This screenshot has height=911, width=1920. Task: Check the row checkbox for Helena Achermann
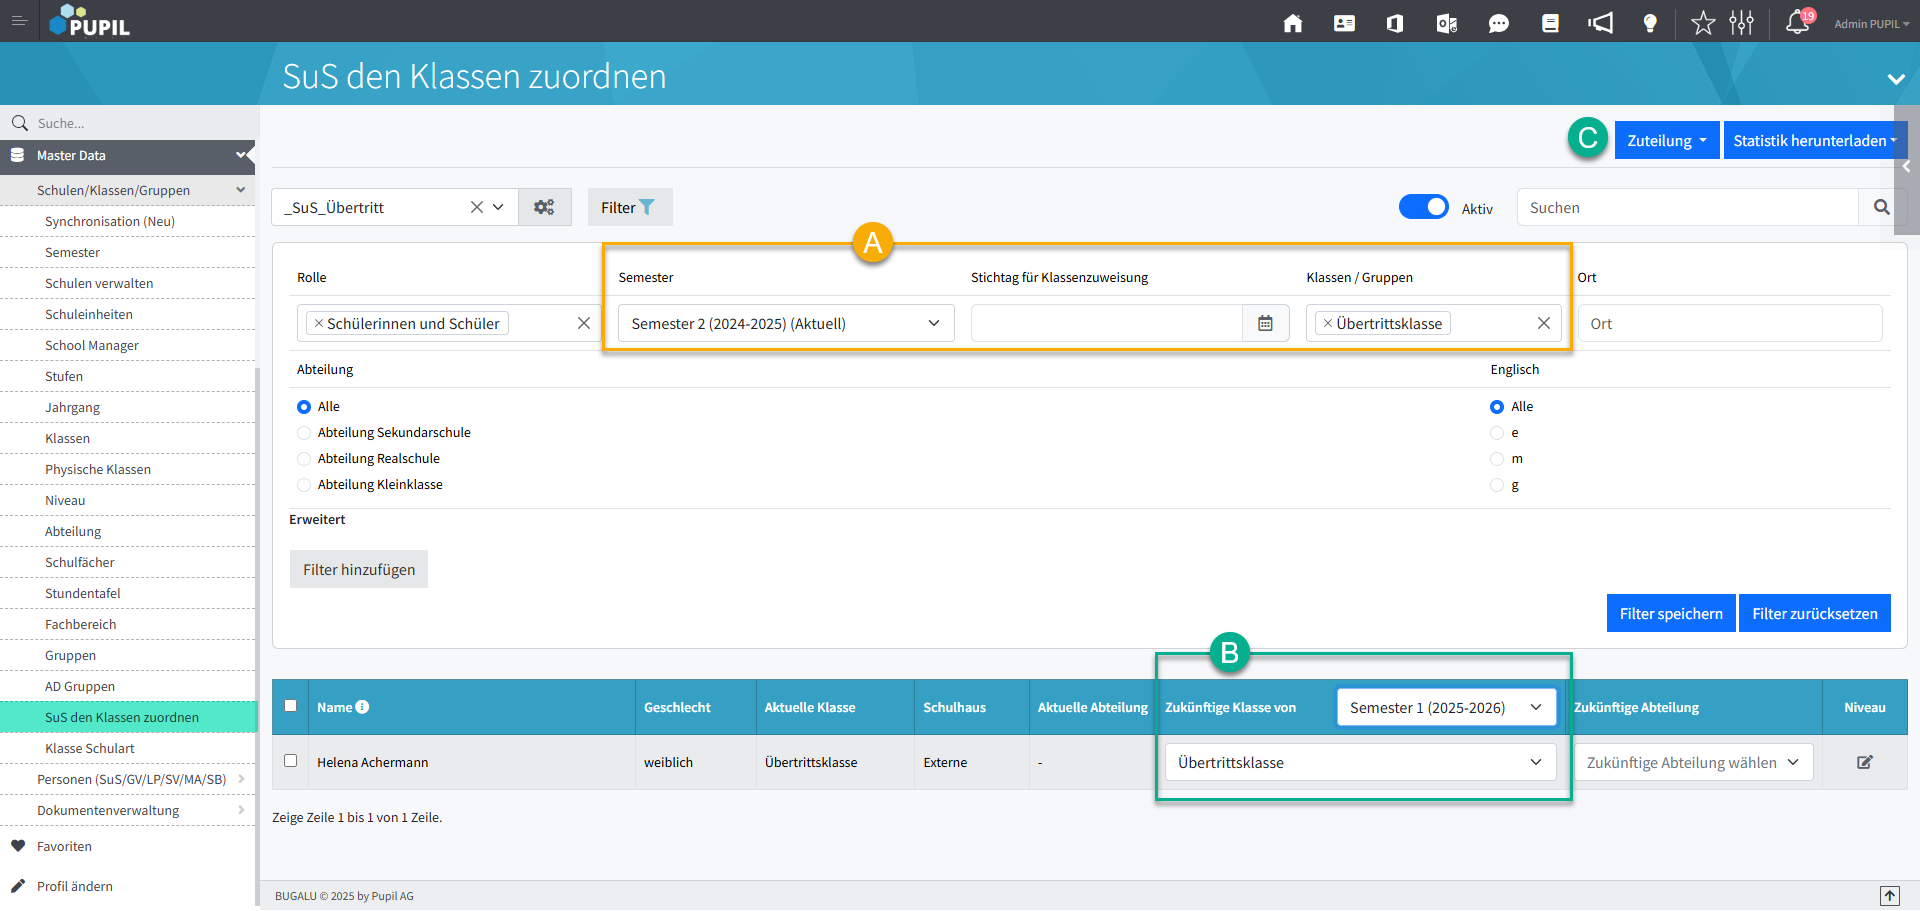pyautogui.click(x=291, y=760)
